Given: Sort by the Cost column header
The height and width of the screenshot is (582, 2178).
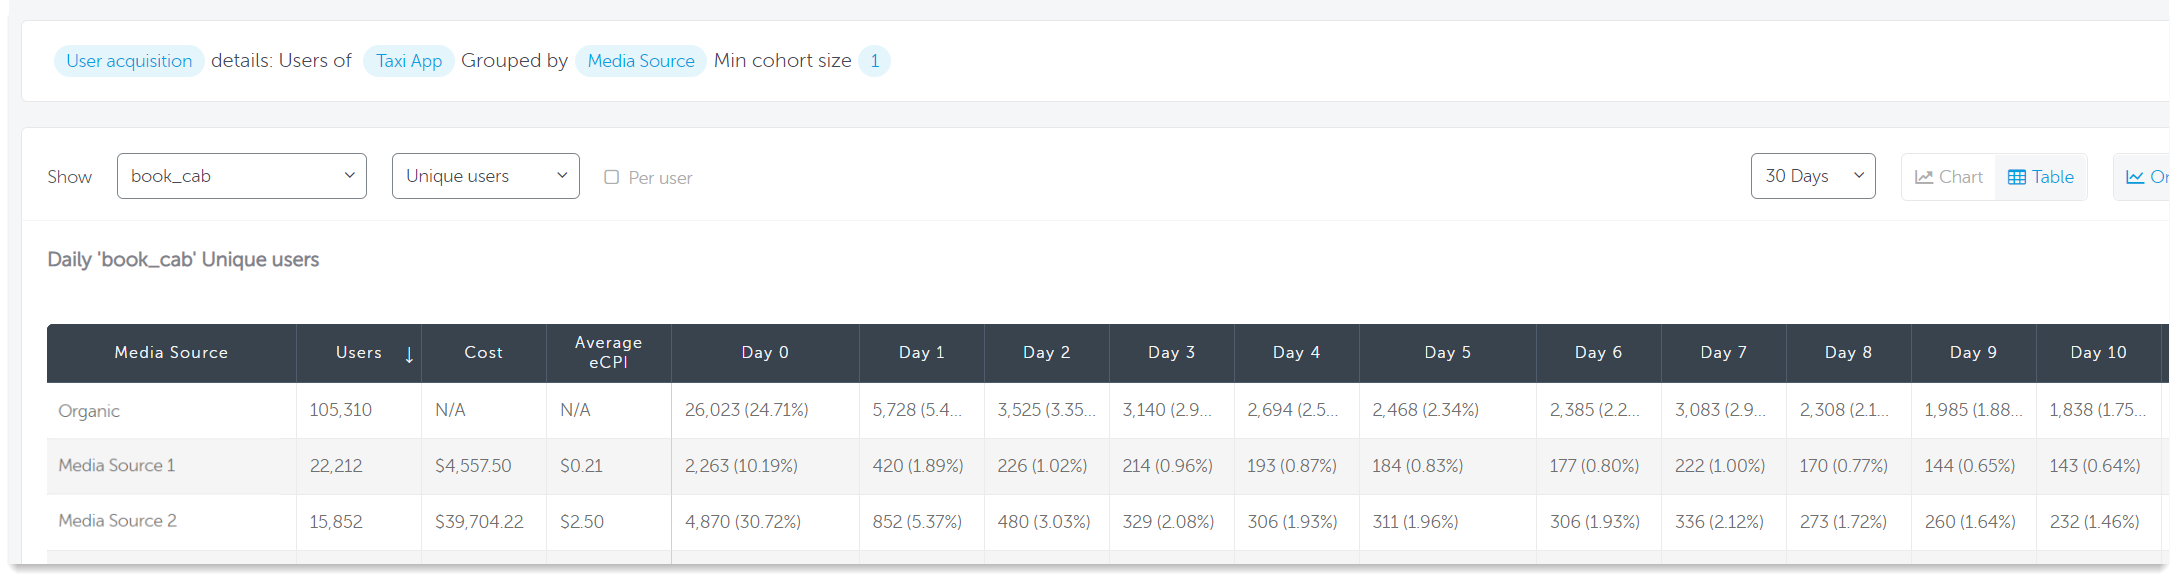Looking at the screenshot, I should pyautogui.click(x=483, y=353).
